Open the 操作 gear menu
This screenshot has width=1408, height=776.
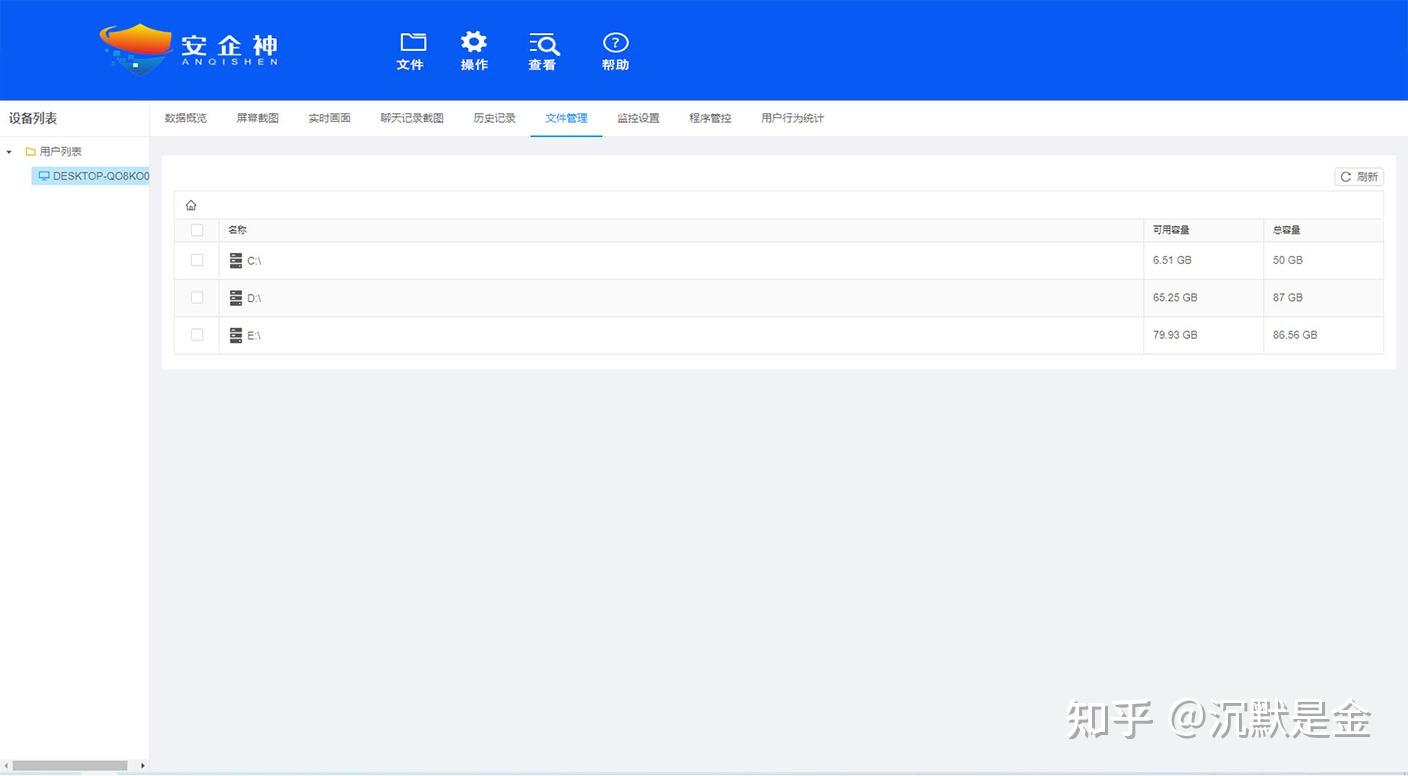tap(474, 51)
